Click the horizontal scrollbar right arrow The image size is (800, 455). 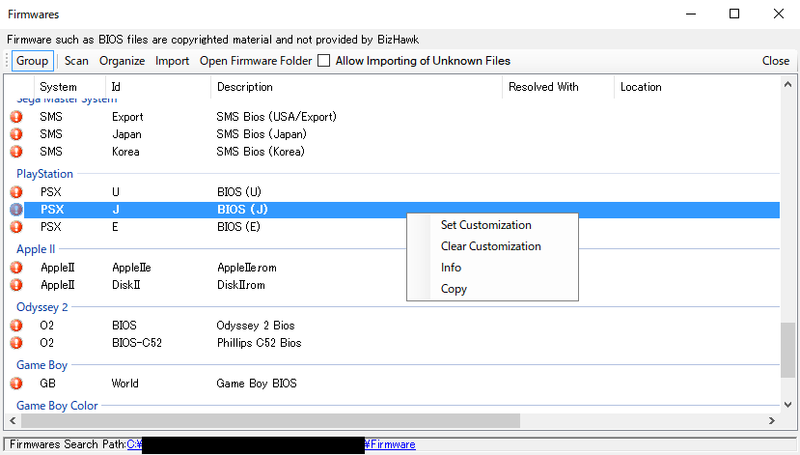(772, 421)
